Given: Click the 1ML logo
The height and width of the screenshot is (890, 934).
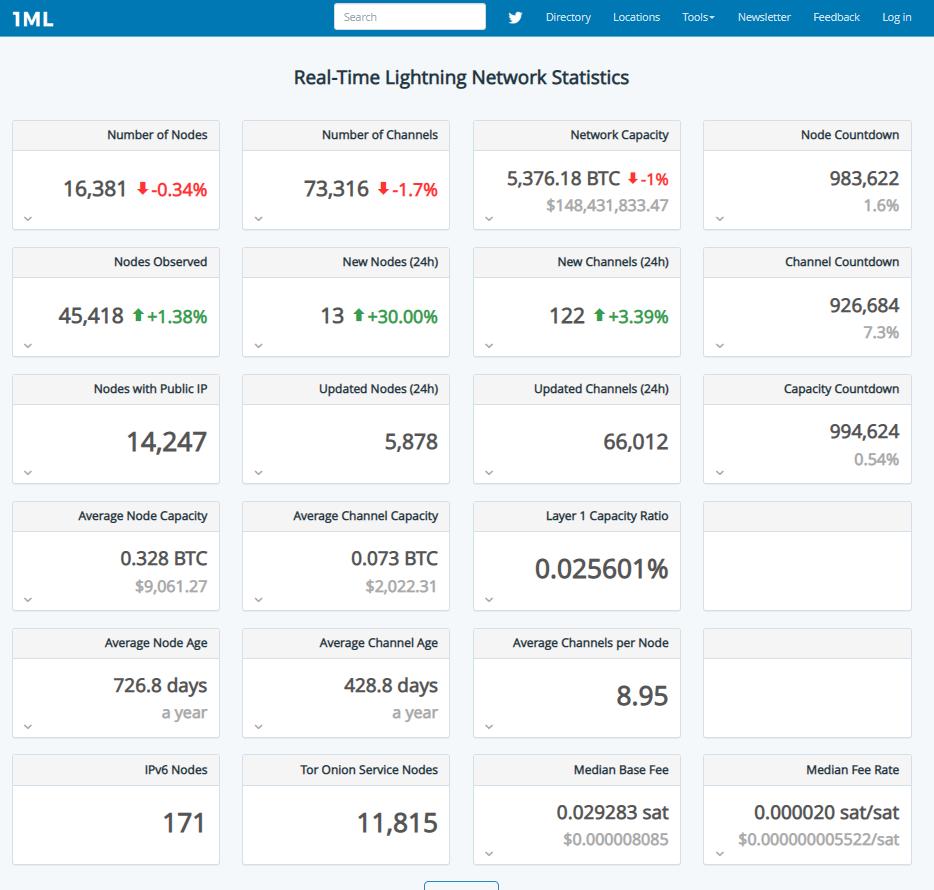Looking at the screenshot, I should click(33, 17).
